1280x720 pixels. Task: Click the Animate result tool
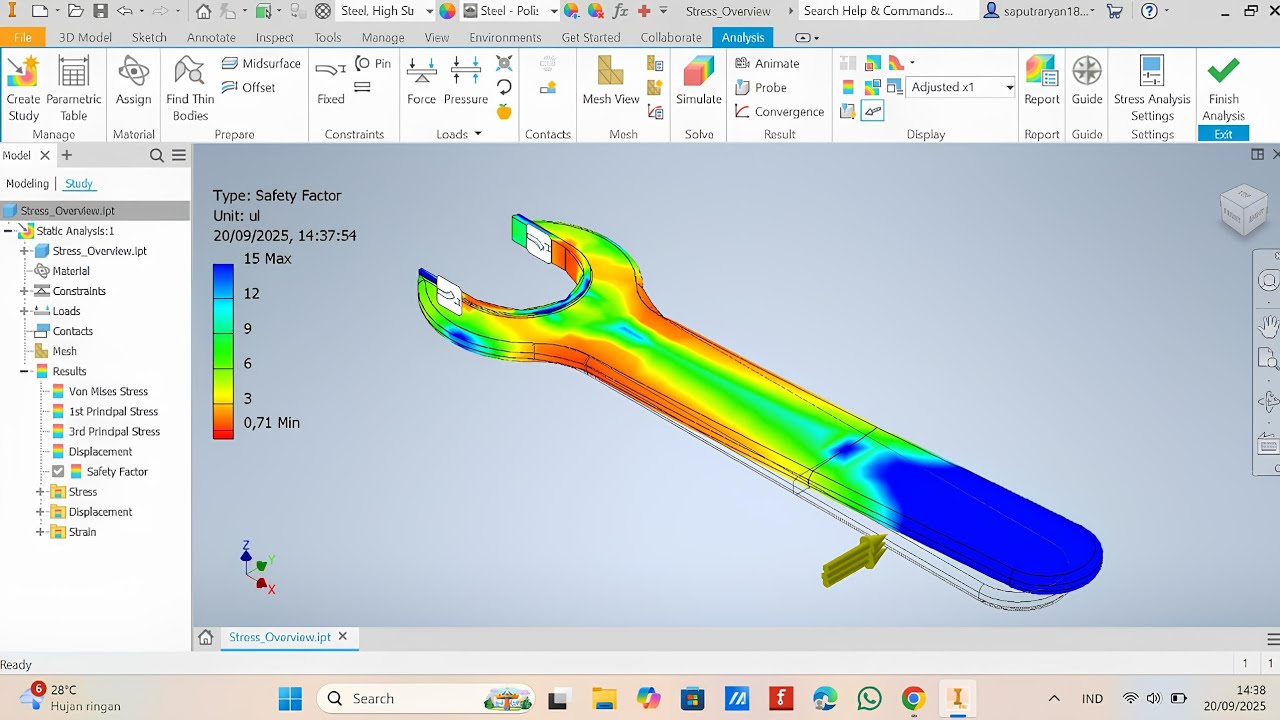tap(767, 63)
